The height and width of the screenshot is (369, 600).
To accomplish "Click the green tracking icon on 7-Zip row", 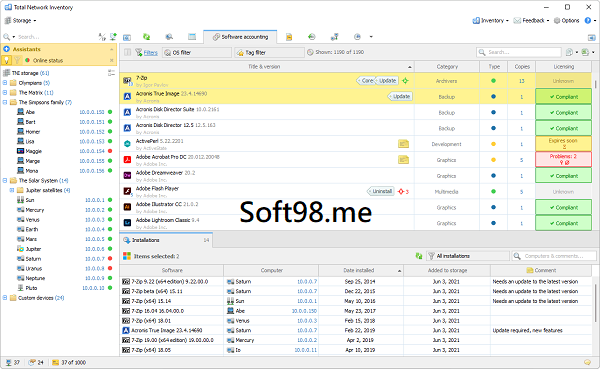I will (x=405, y=81).
